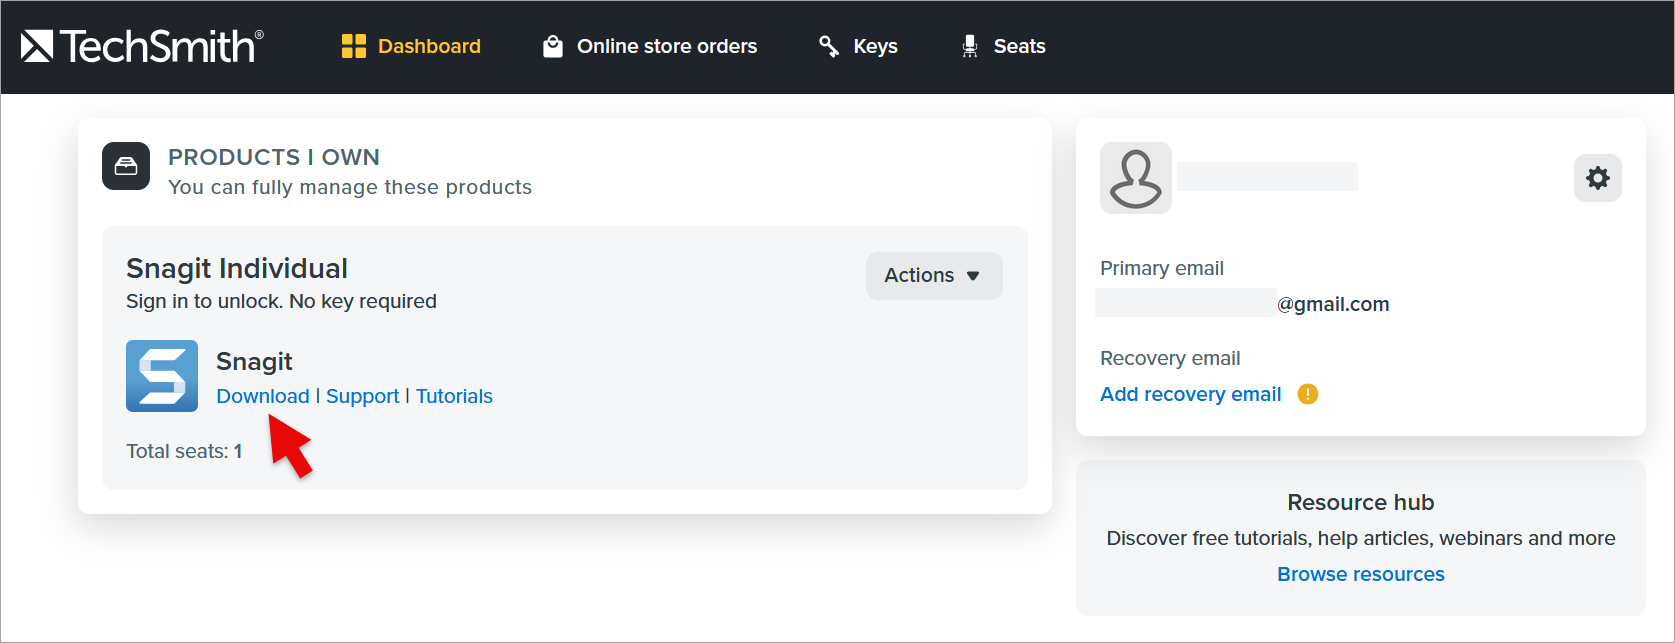
Task: Click the user profile avatar
Action: (x=1136, y=178)
